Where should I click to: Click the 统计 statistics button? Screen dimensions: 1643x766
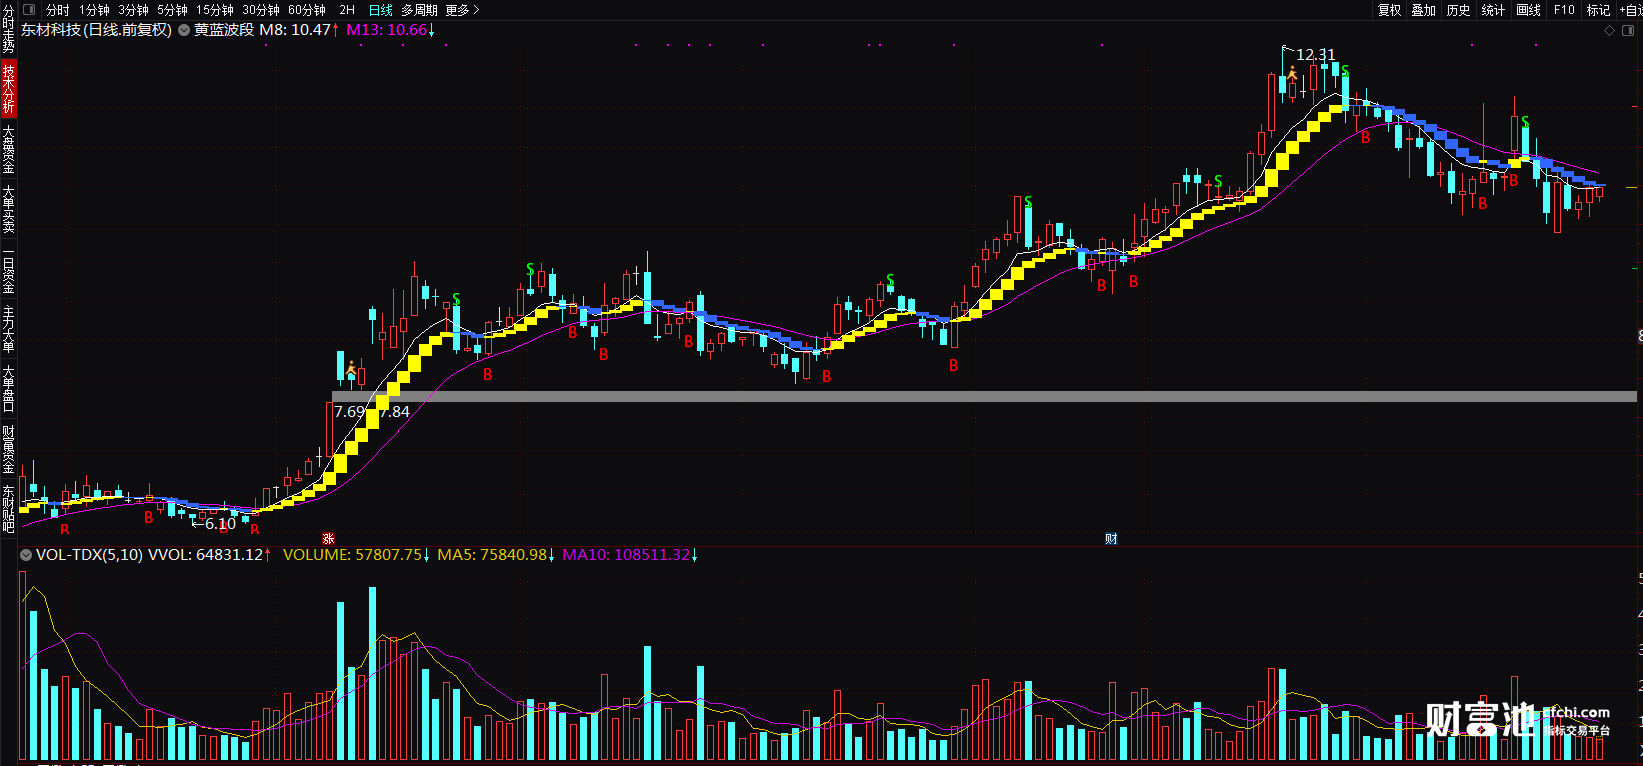pyautogui.click(x=1493, y=10)
